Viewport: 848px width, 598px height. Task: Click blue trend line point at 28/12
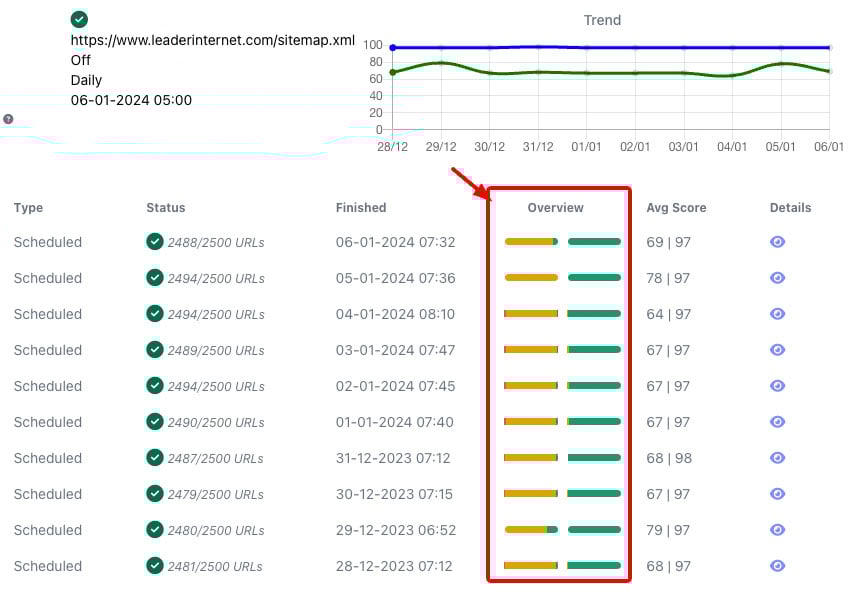pos(393,48)
